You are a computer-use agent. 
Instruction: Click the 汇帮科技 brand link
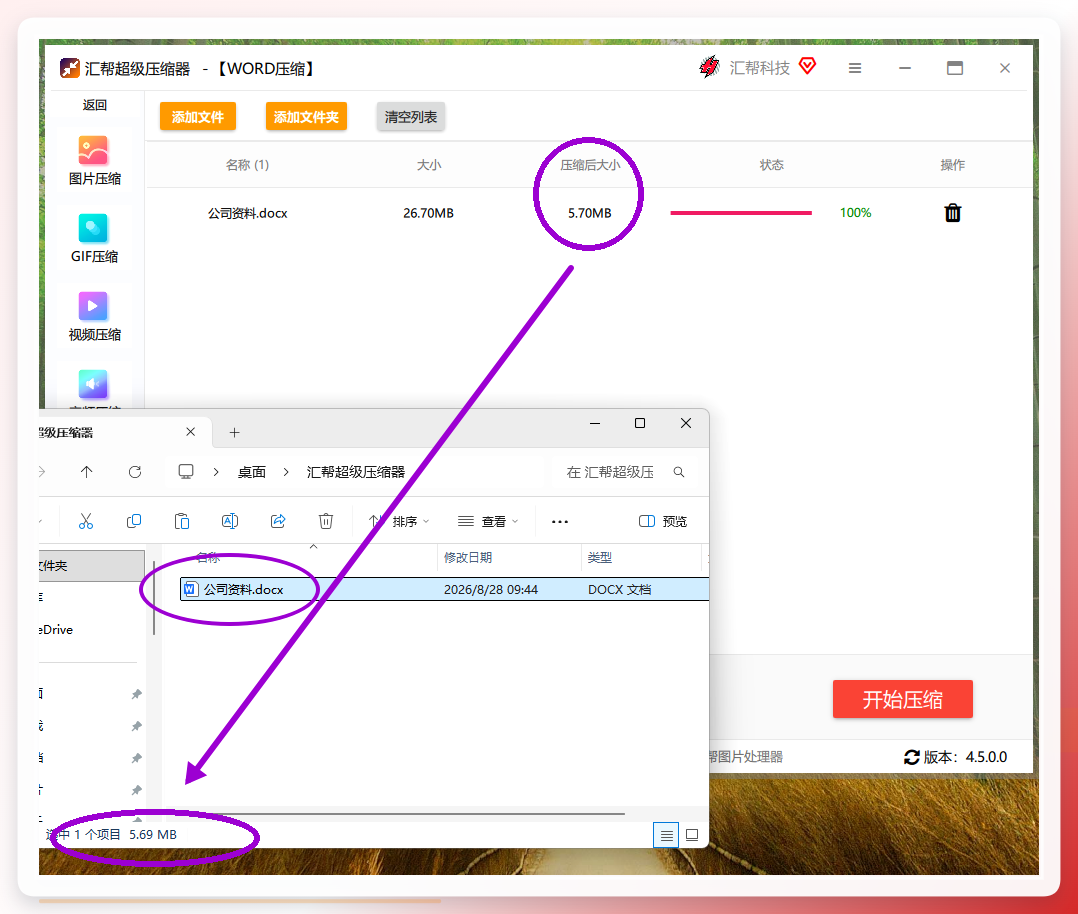click(x=759, y=68)
